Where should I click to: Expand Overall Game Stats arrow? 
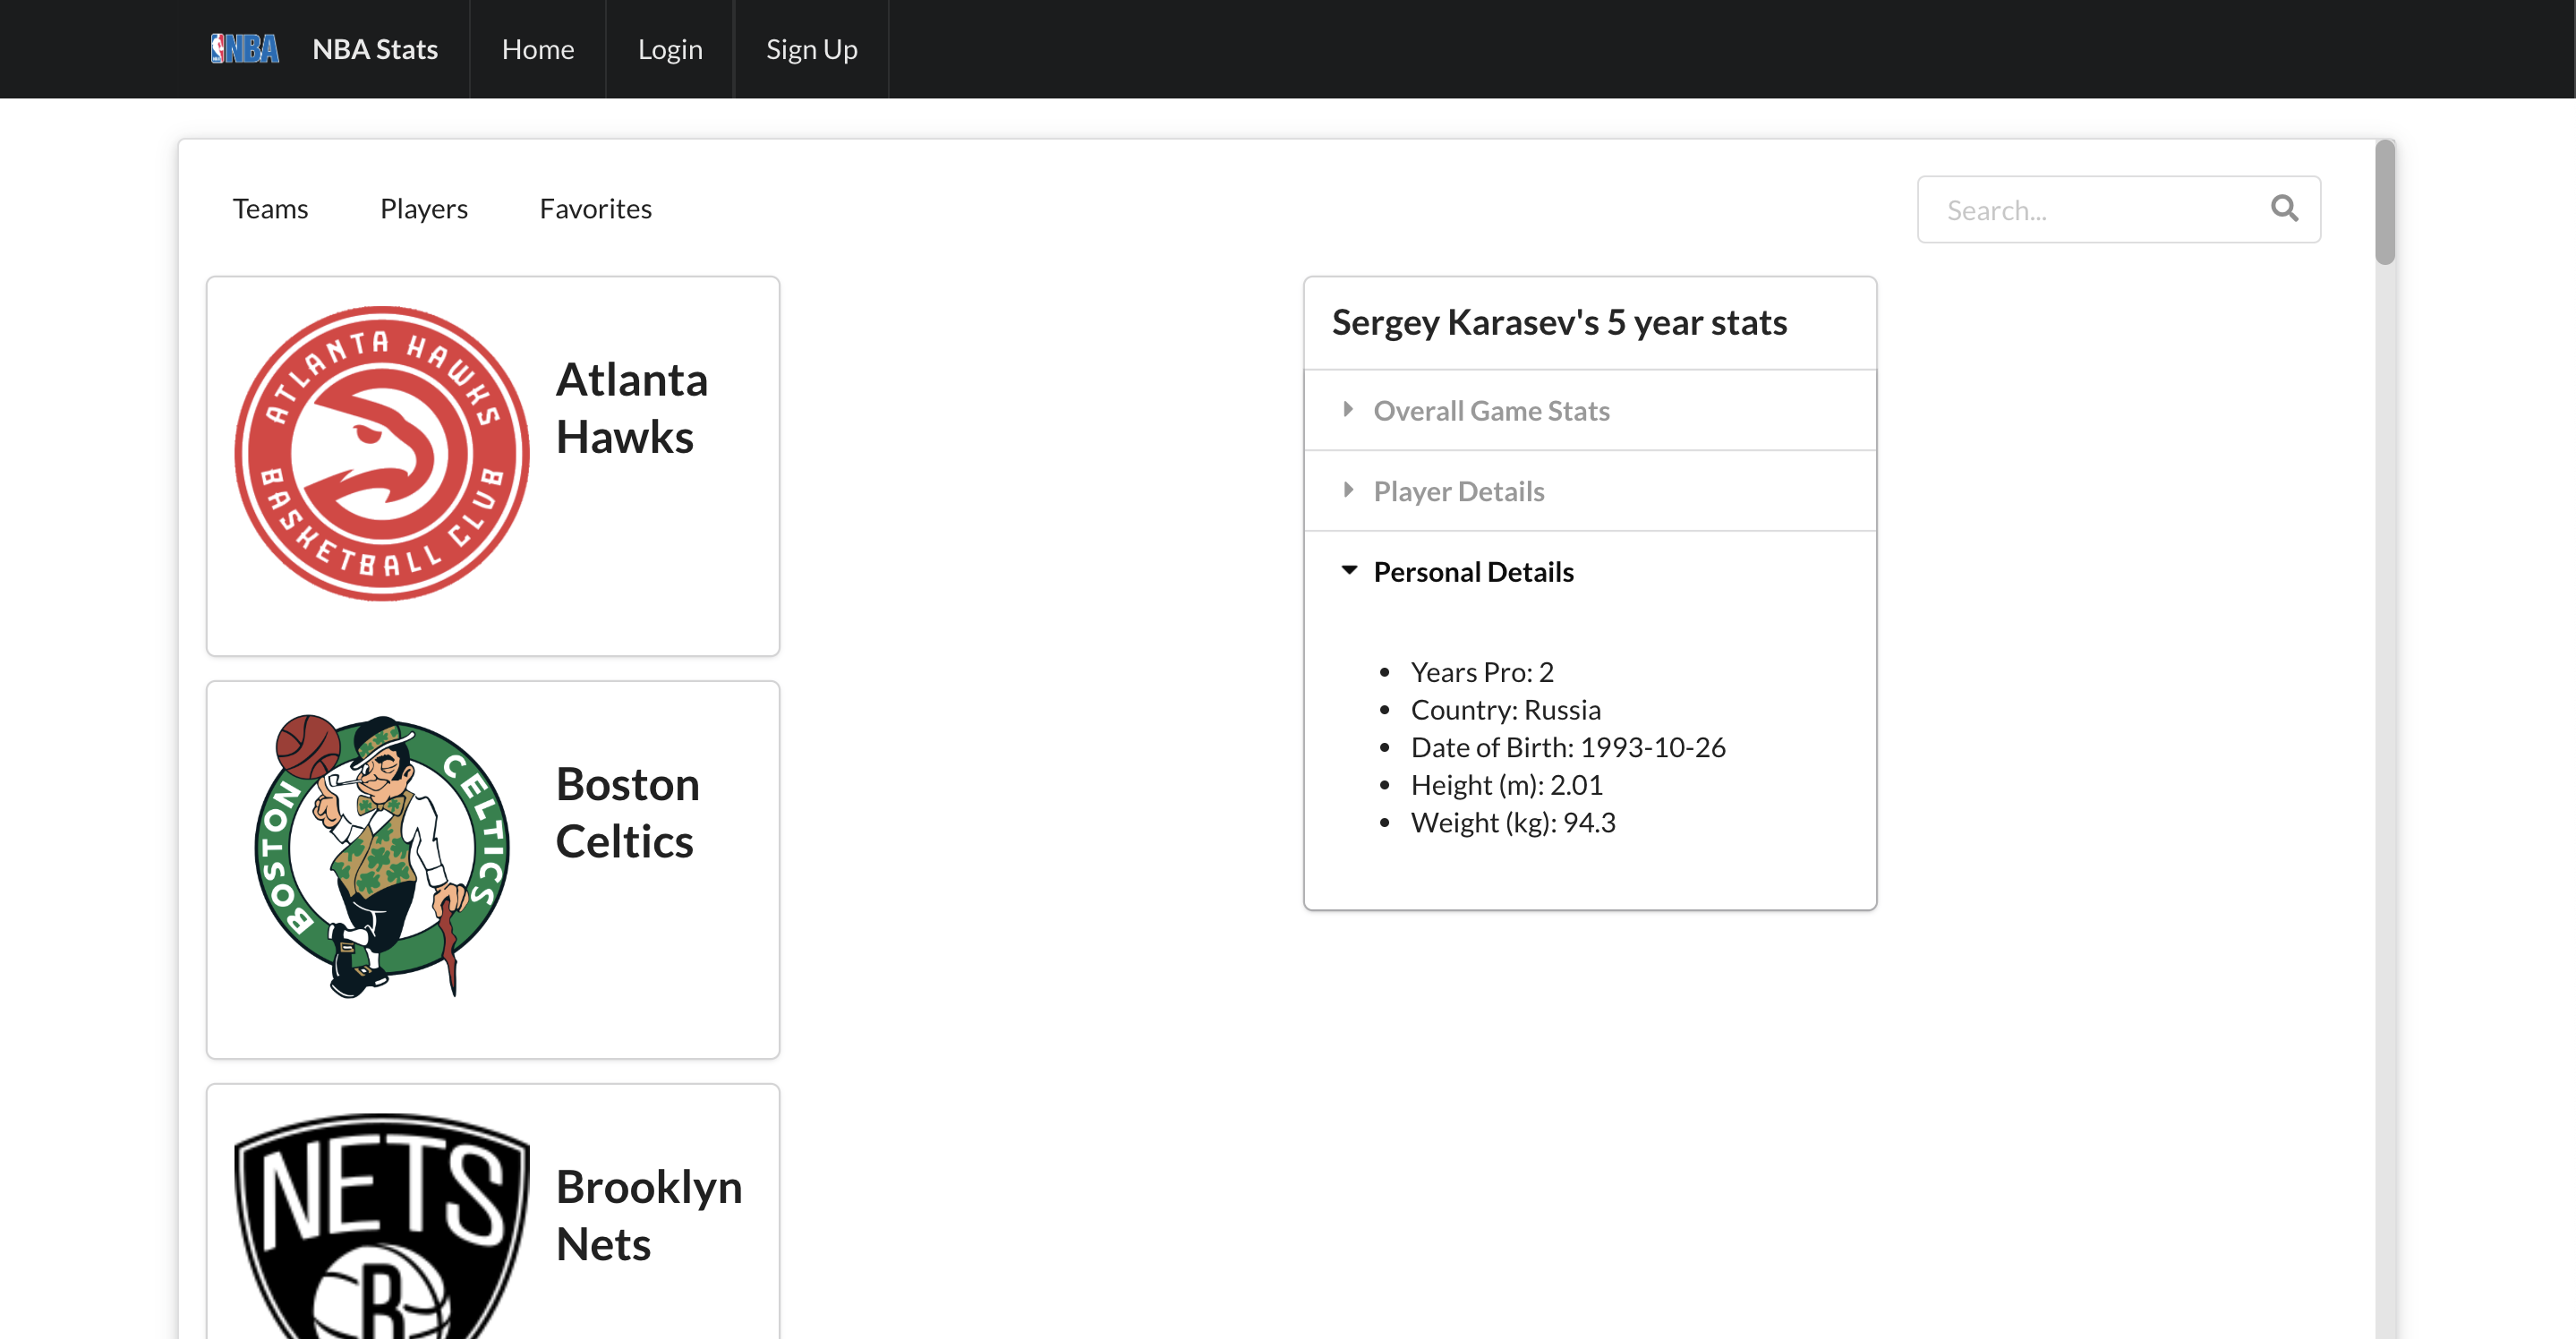[1348, 410]
